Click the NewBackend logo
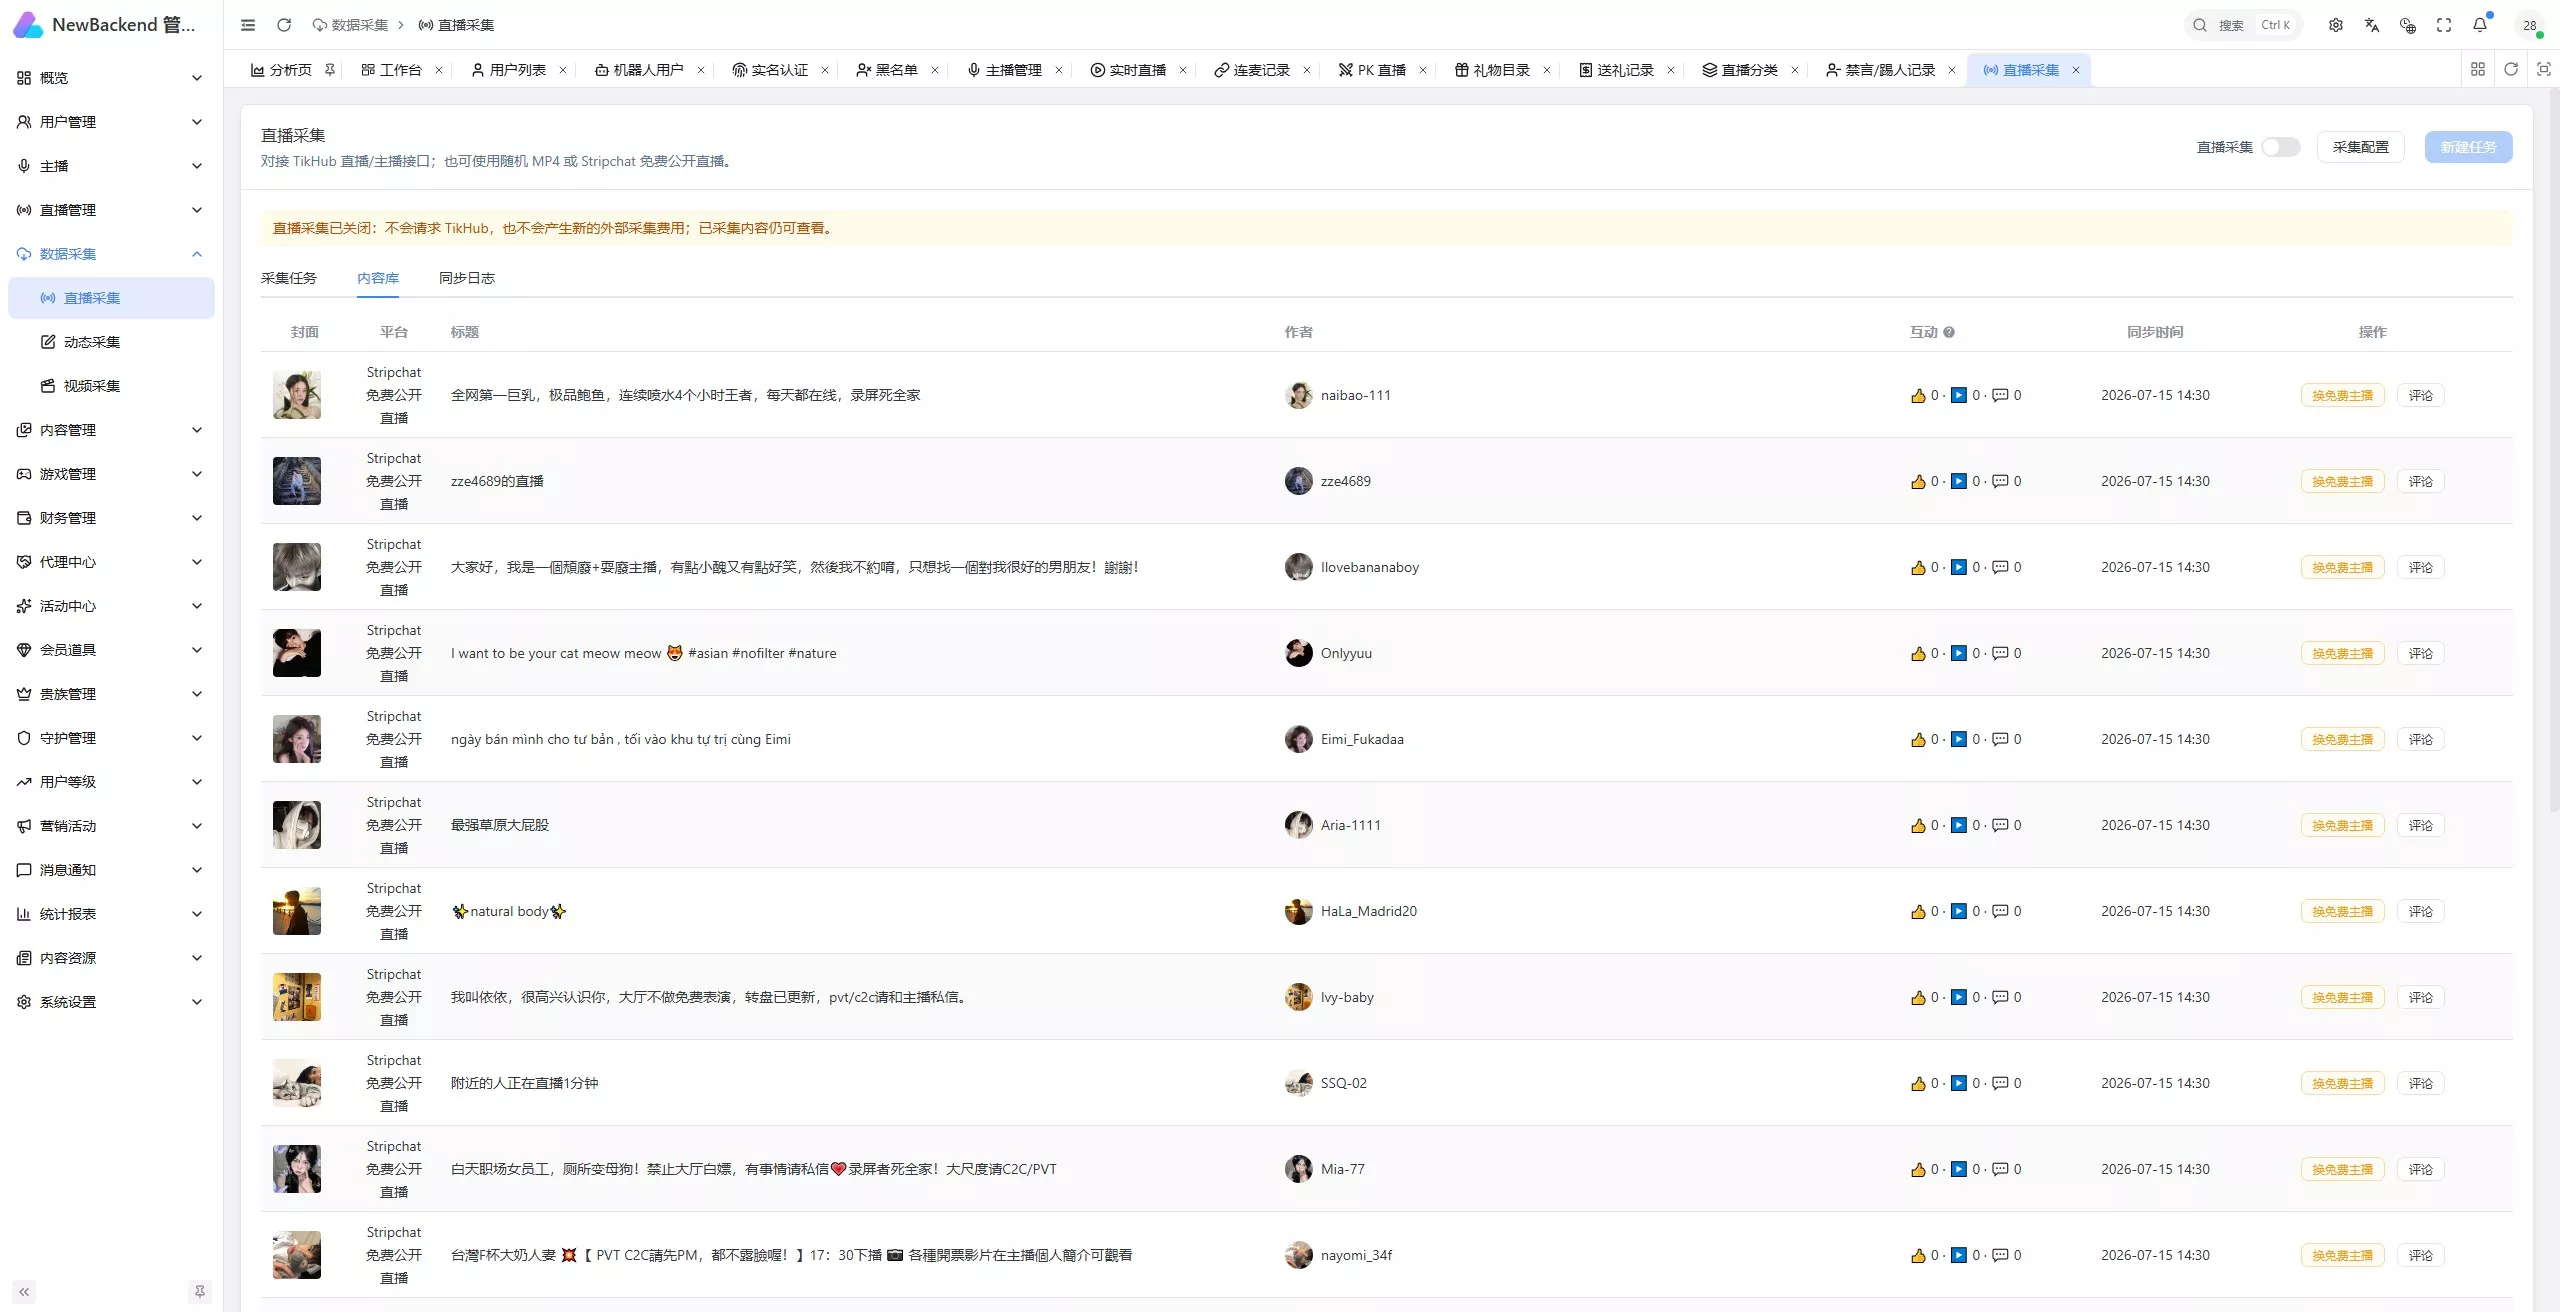This screenshot has width=2560, height=1312. (x=28, y=25)
